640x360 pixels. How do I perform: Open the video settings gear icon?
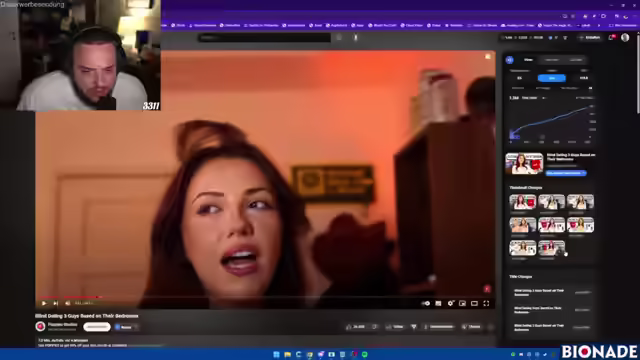coord(450,303)
